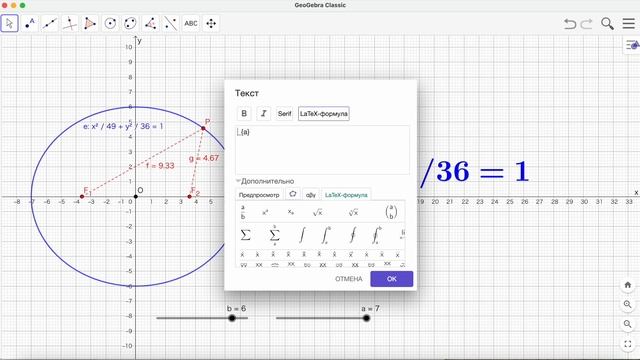
Task: Click the Home standard view icon
Action: [x=628, y=284]
